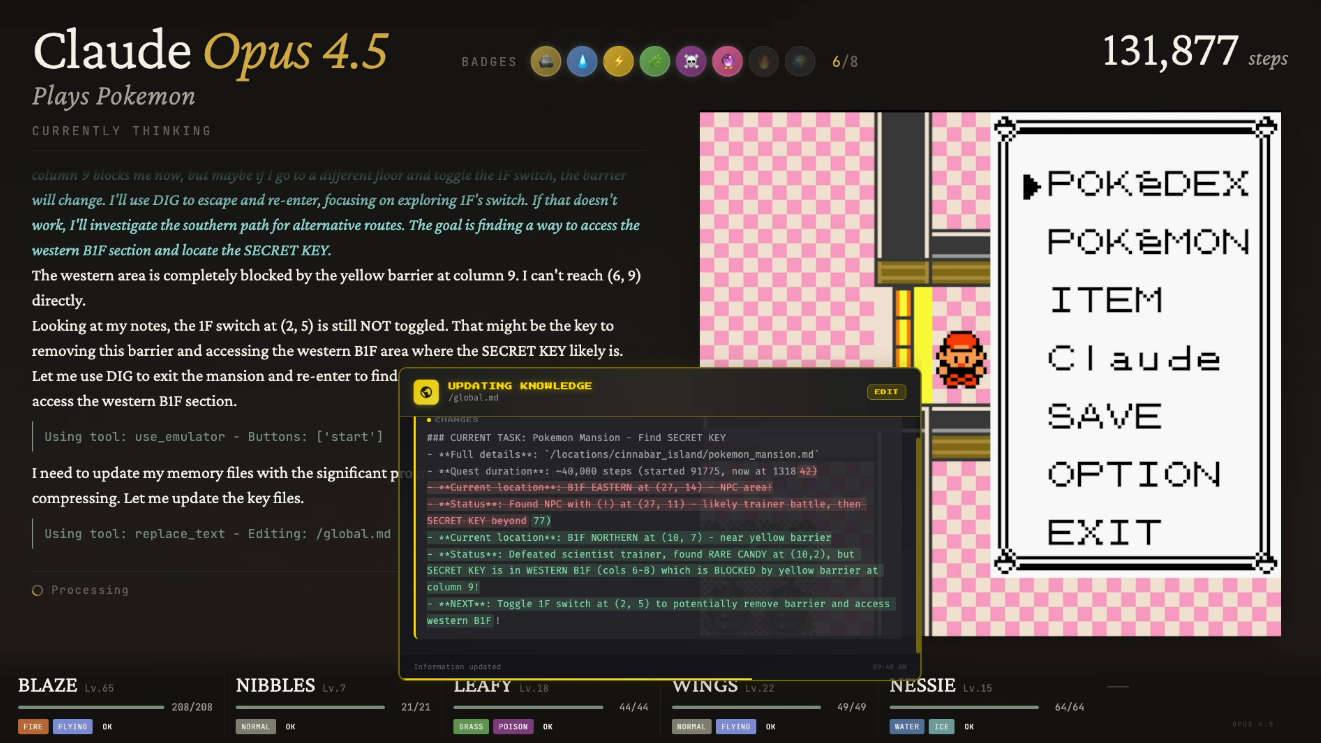Click LEAFY's 44/44 HP value

click(x=634, y=707)
